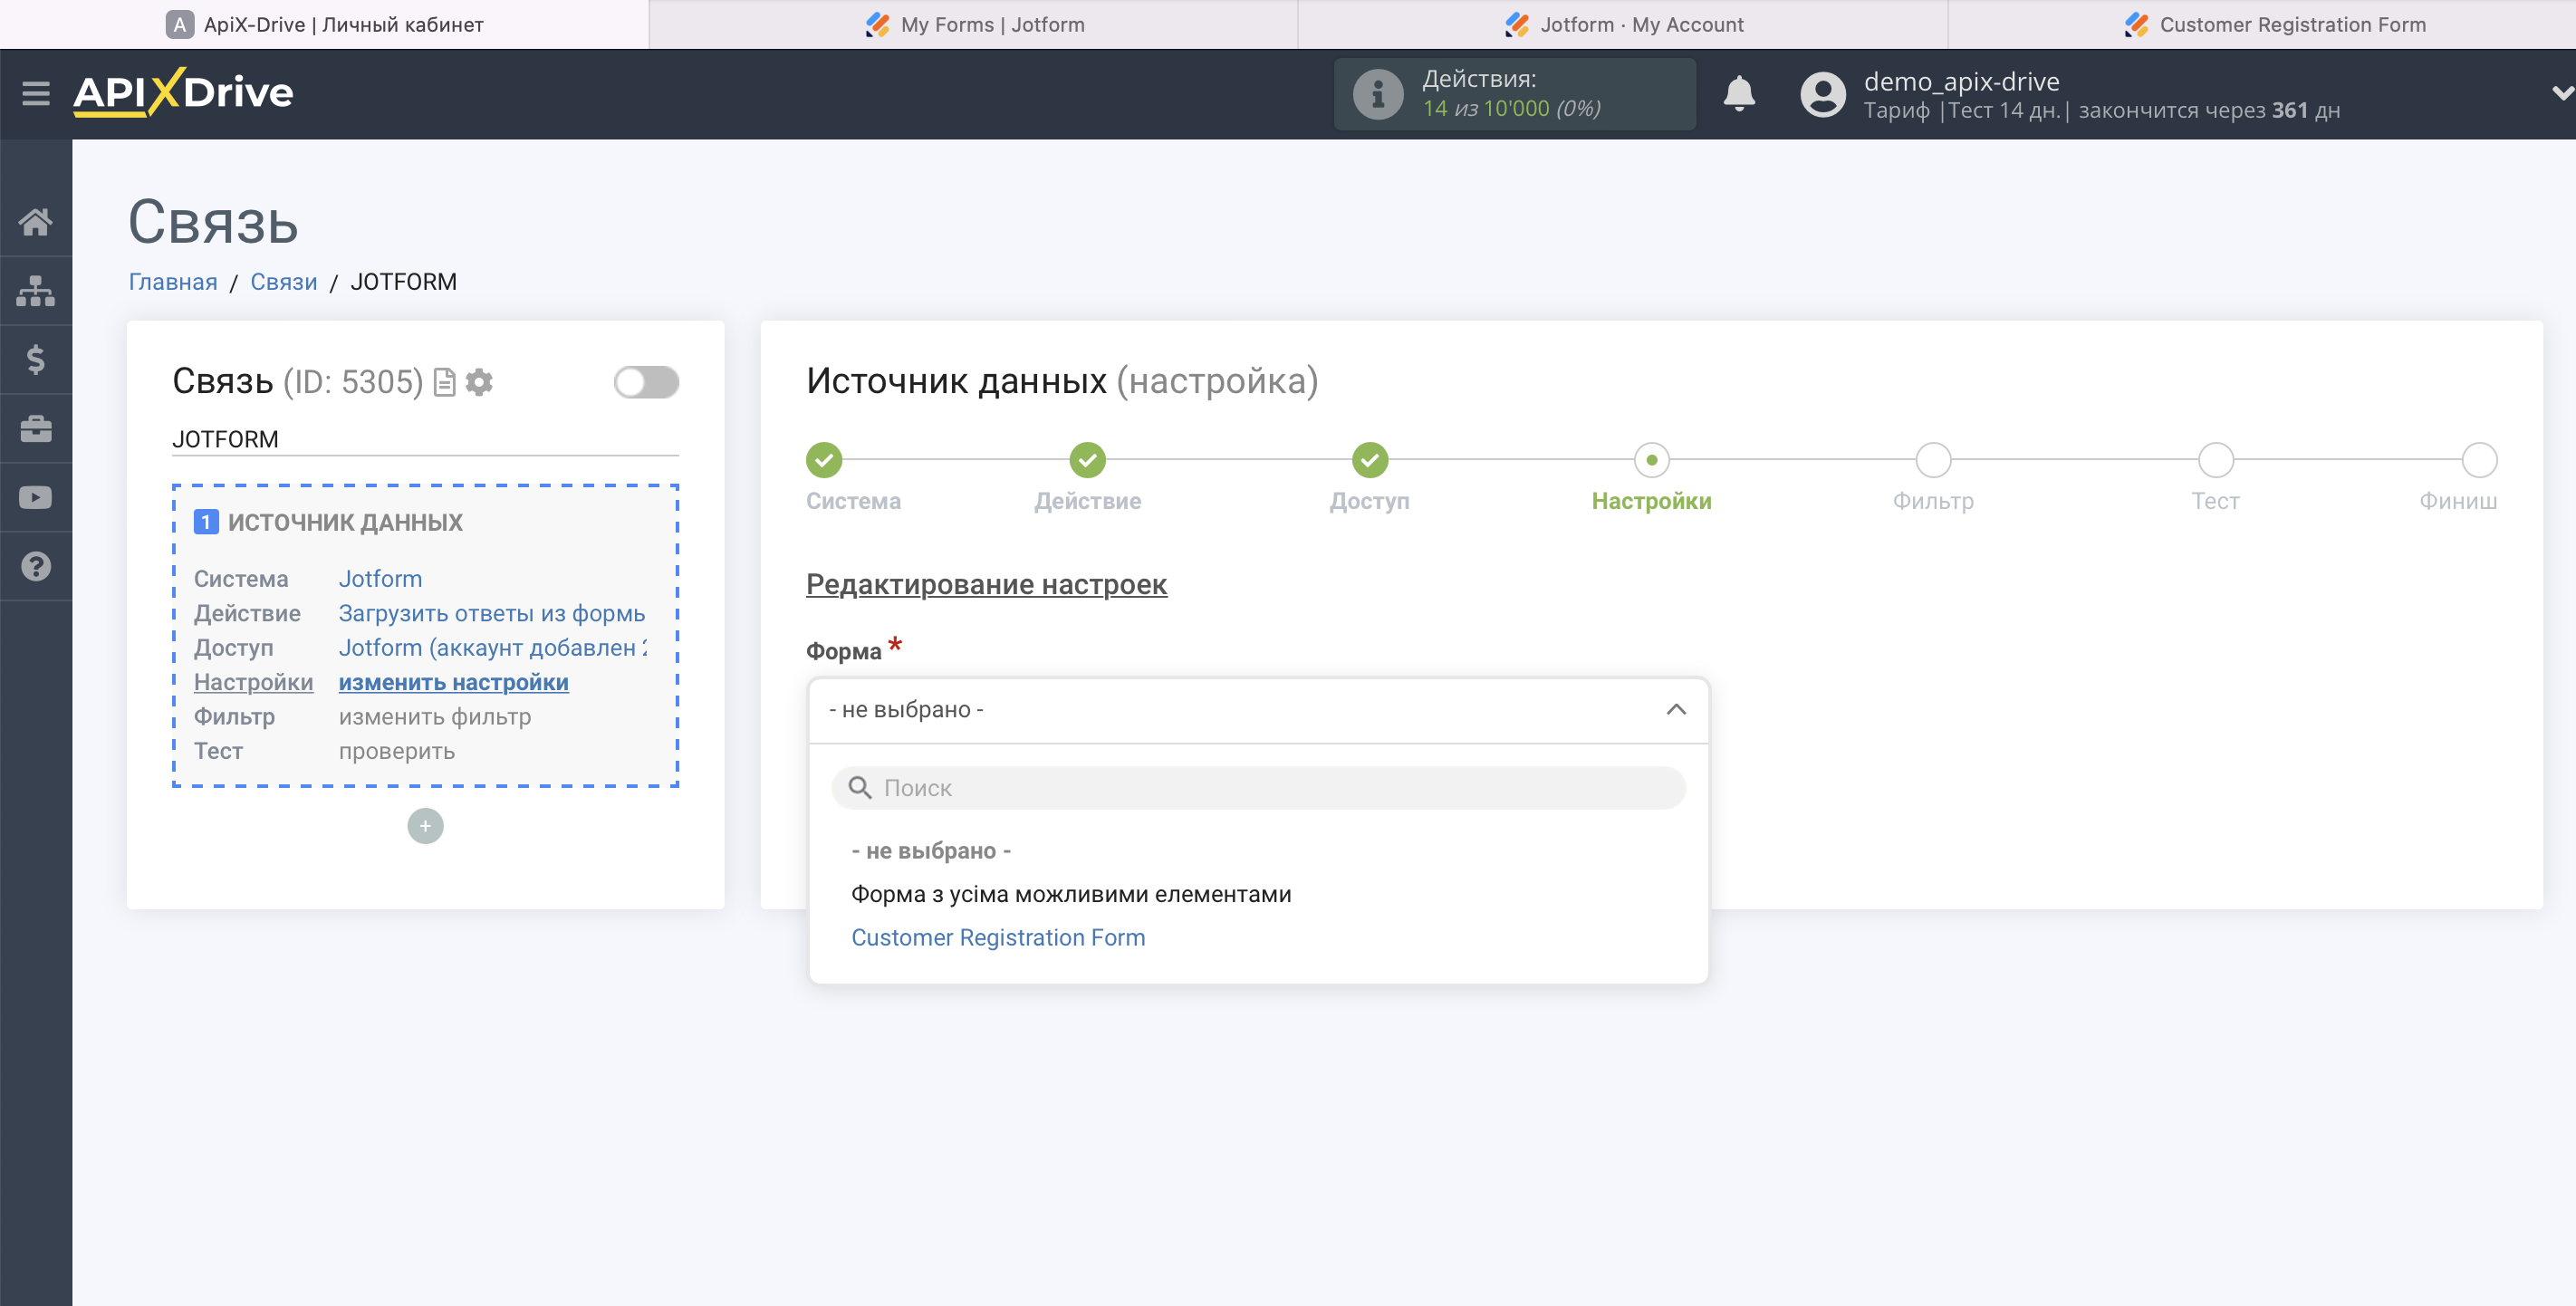Image resolution: width=2576 pixels, height=1306 pixels.
Task: Click the ApiX-Drive logo
Action: click(183, 93)
